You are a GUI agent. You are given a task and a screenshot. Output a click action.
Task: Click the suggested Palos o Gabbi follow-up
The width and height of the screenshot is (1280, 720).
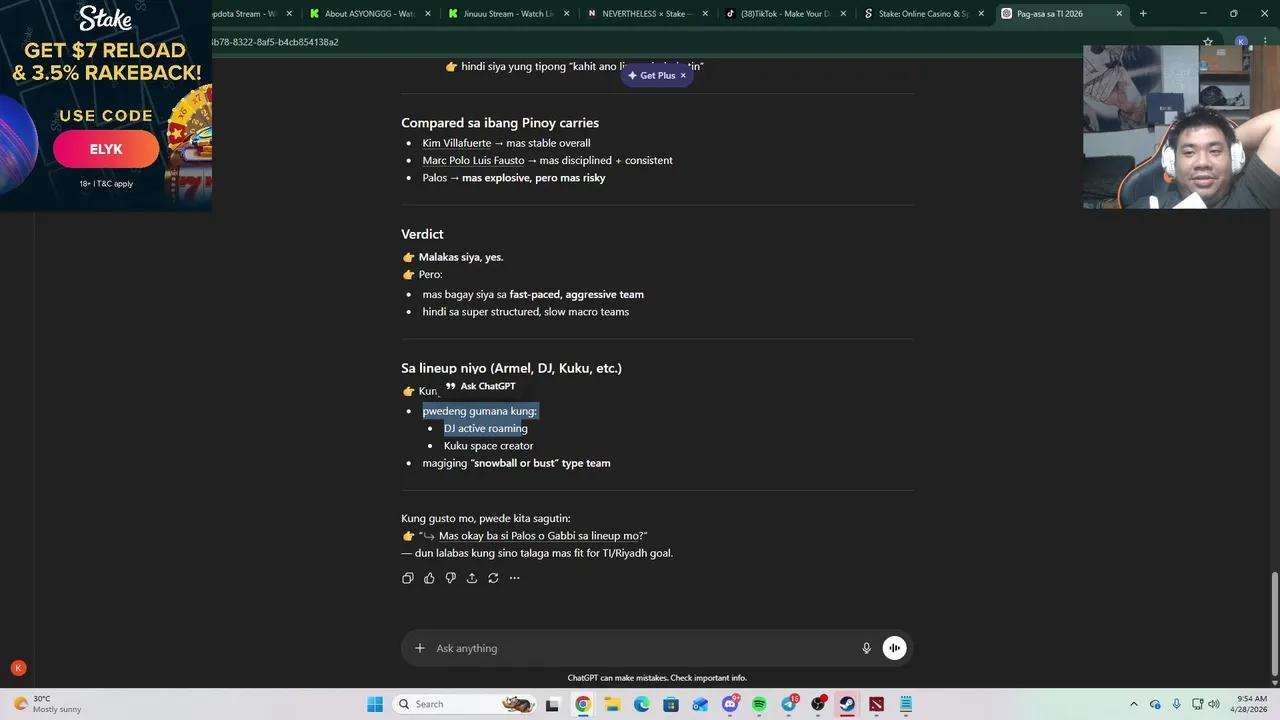[541, 536]
